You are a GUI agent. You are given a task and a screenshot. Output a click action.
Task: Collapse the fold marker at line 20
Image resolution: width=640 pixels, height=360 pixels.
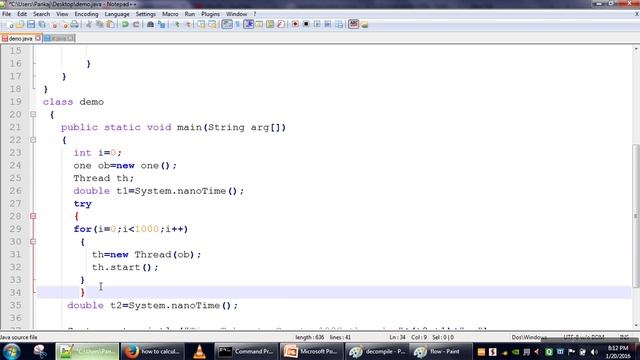(33, 115)
